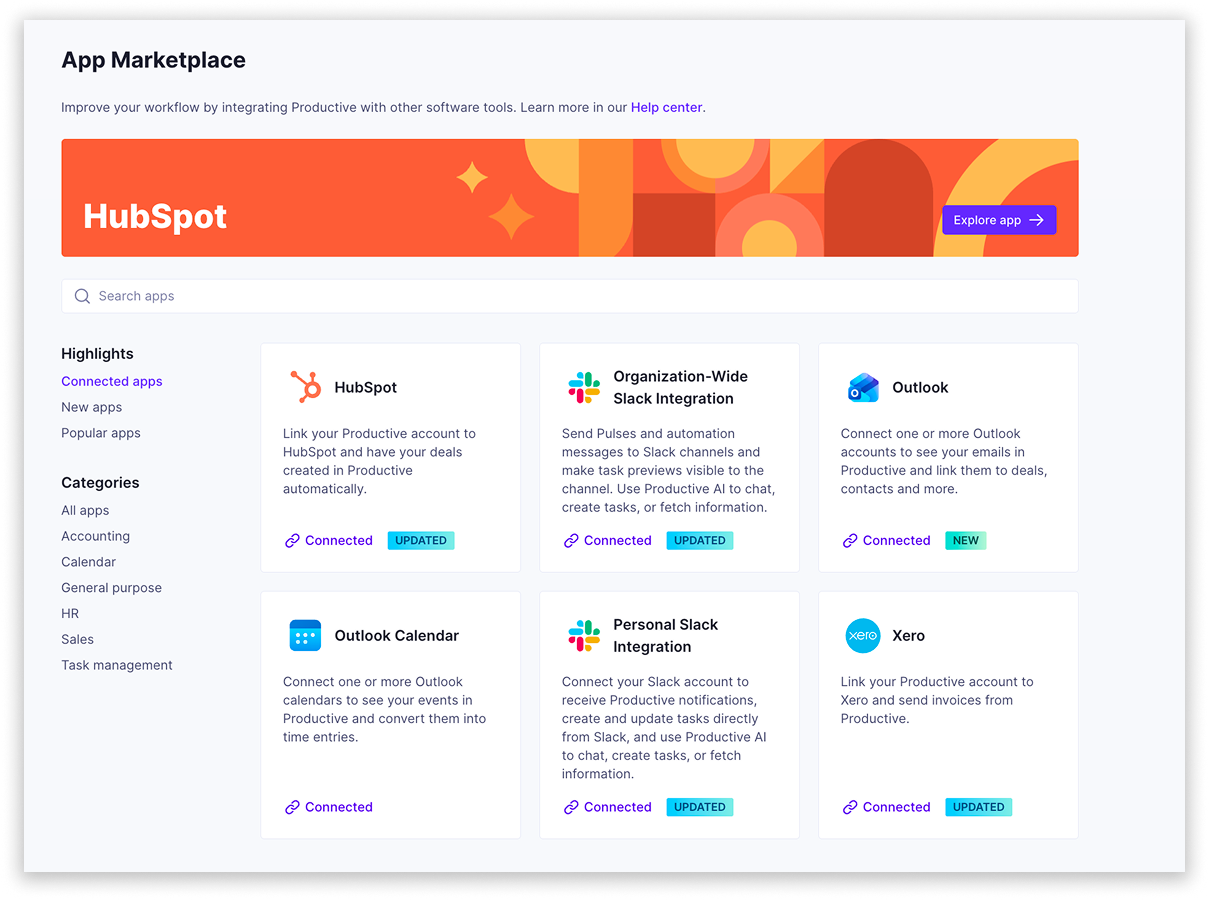The height and width of the screenshot is (900, 1209).
Task: Click Connected text on Xero card
Action: click(x=897, y=807)
